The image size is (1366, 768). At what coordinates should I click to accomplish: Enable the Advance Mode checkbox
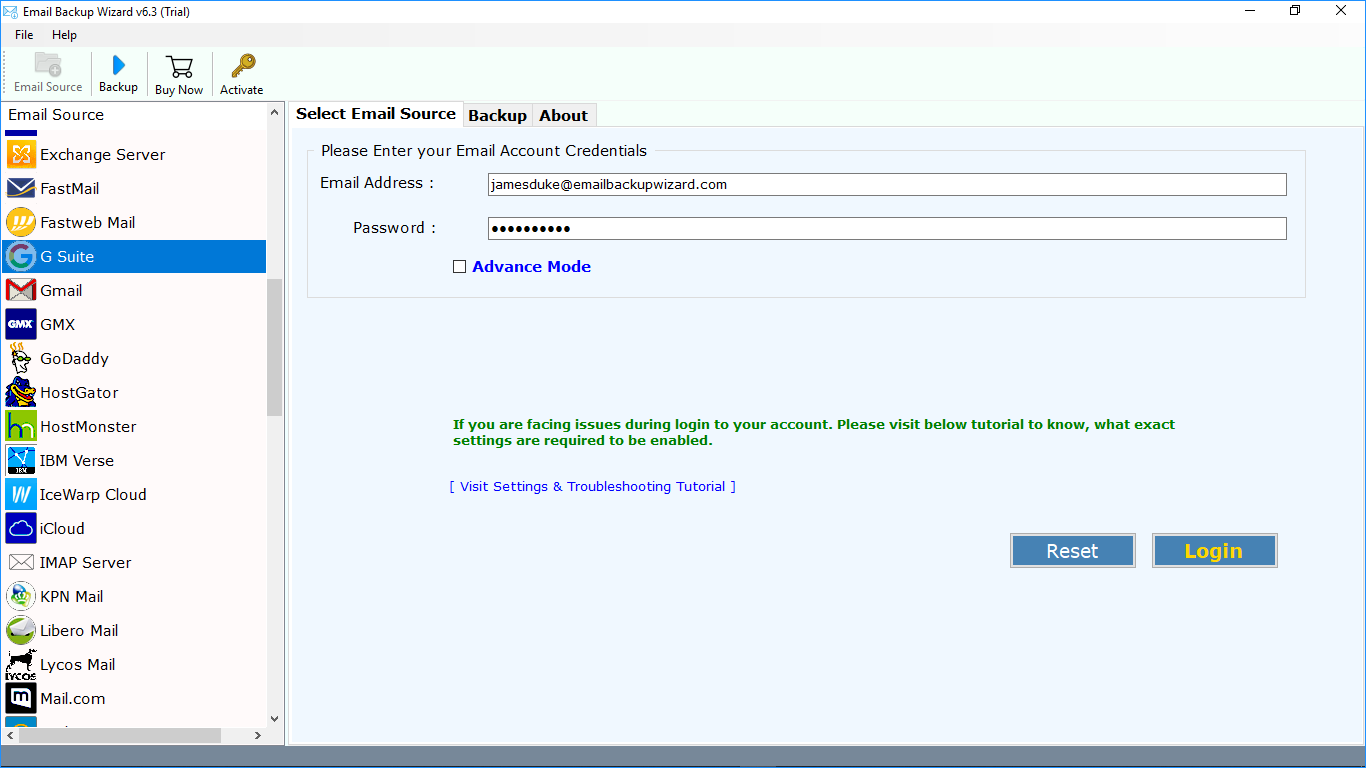[x=459, y=267]
